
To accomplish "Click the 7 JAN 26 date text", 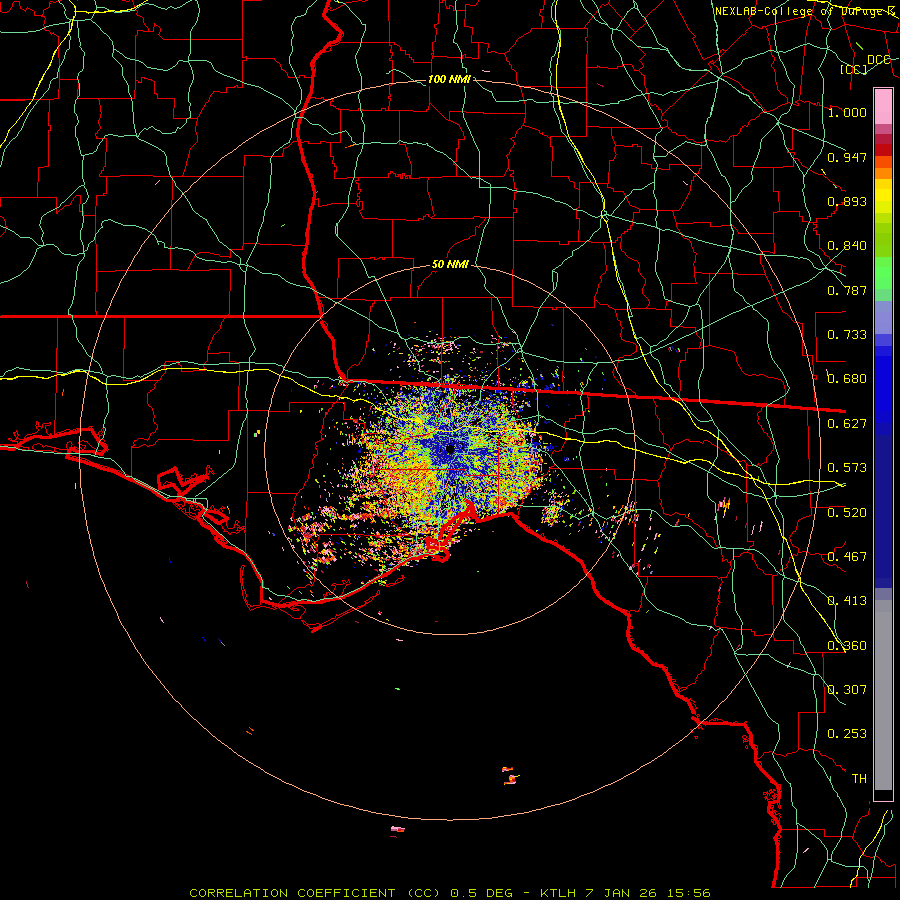I will (x=620, y=893).
